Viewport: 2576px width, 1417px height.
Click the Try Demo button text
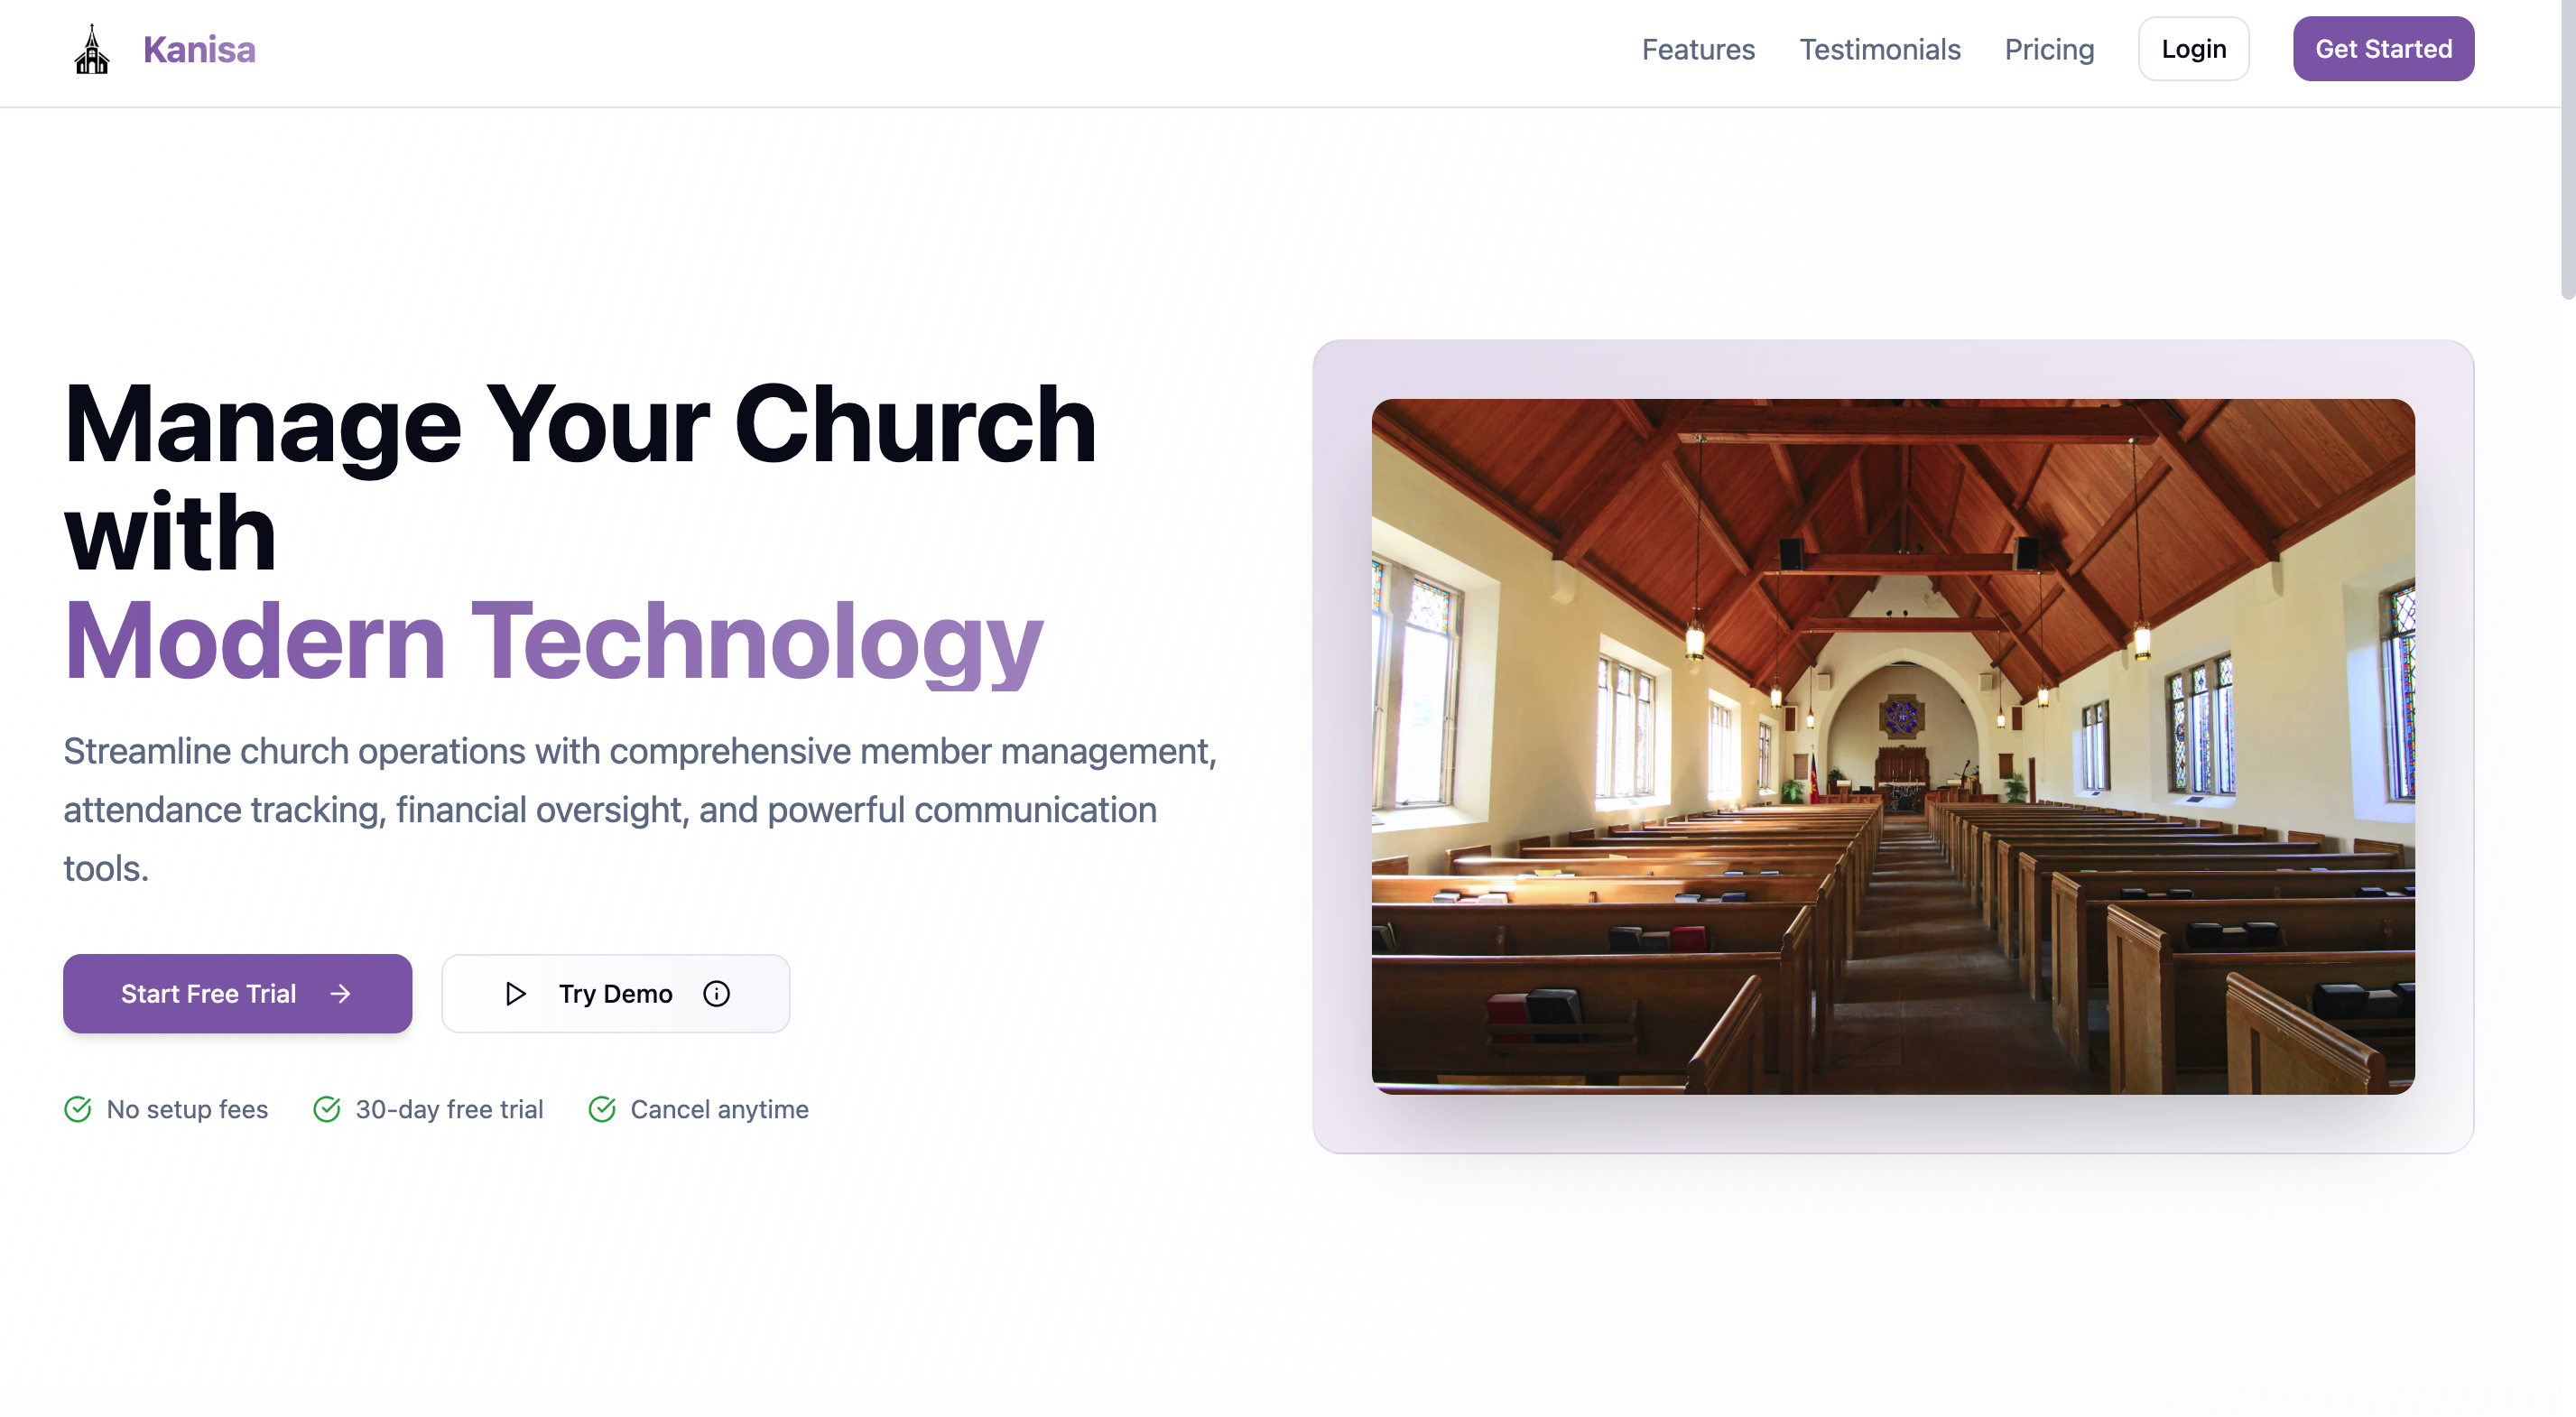click(x=615, y=993)
